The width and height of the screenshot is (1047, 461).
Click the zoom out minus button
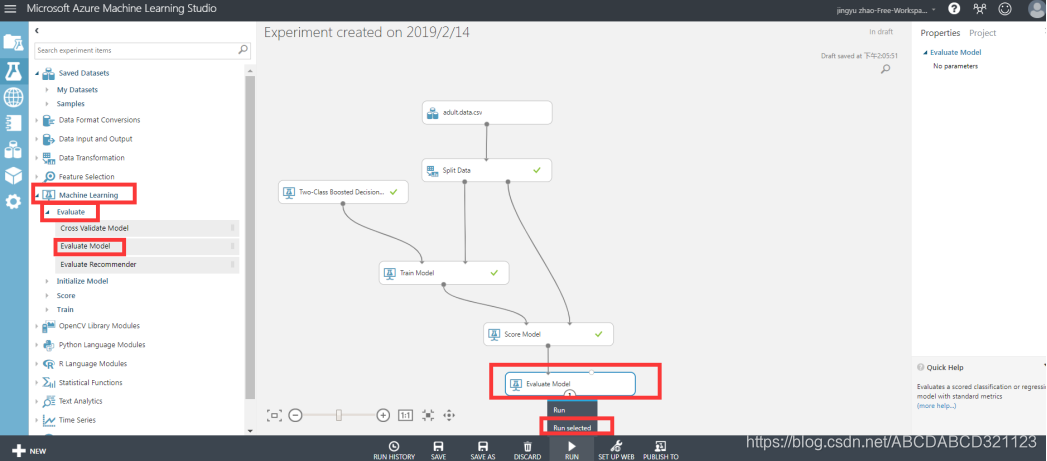(295, 415)
